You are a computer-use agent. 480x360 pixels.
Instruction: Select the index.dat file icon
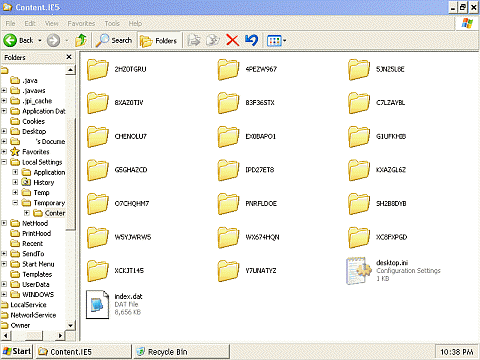pos(97,304)
